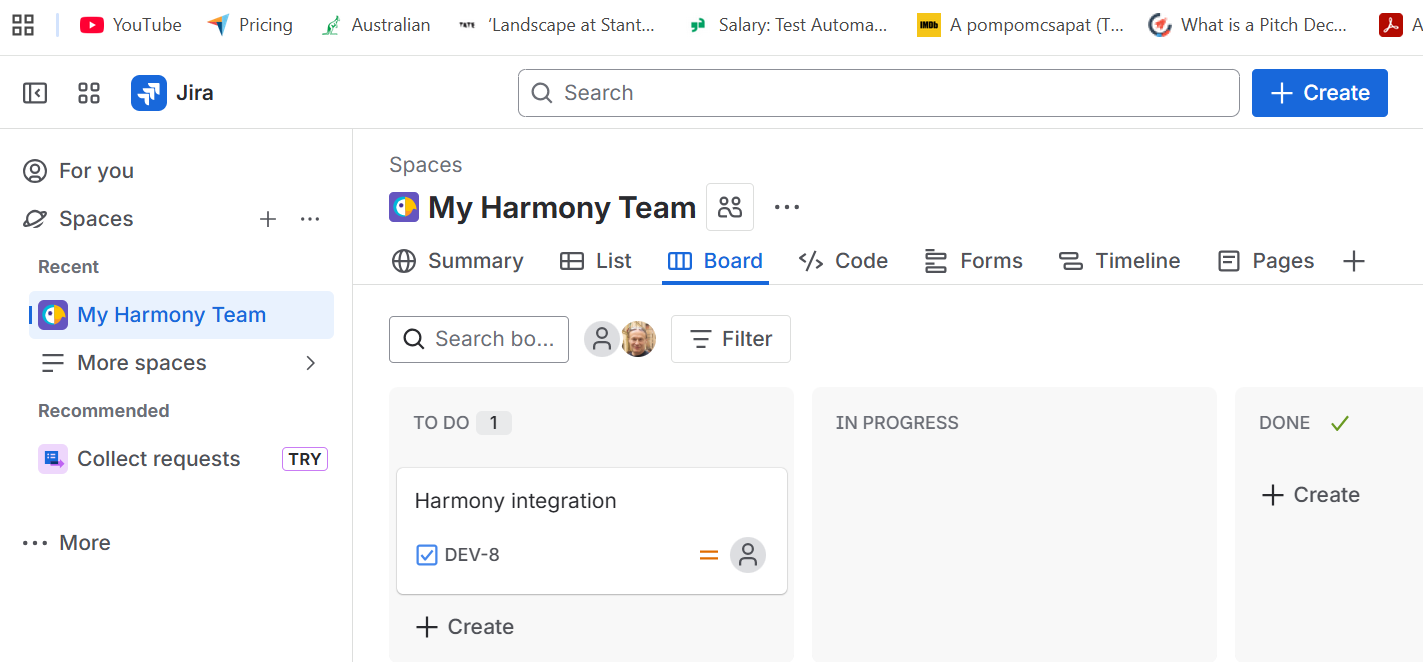Expand the More section in the sidebar
The image size is (1423, 662).
(67, 543)
